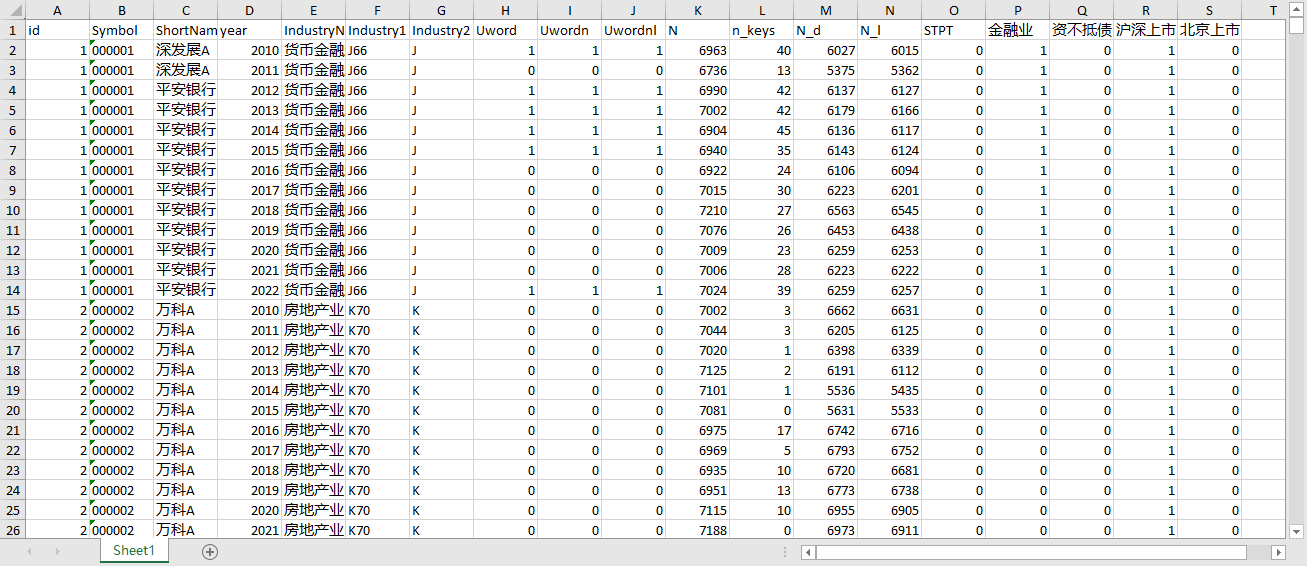Click the 'id' header cell

point(56,30)
